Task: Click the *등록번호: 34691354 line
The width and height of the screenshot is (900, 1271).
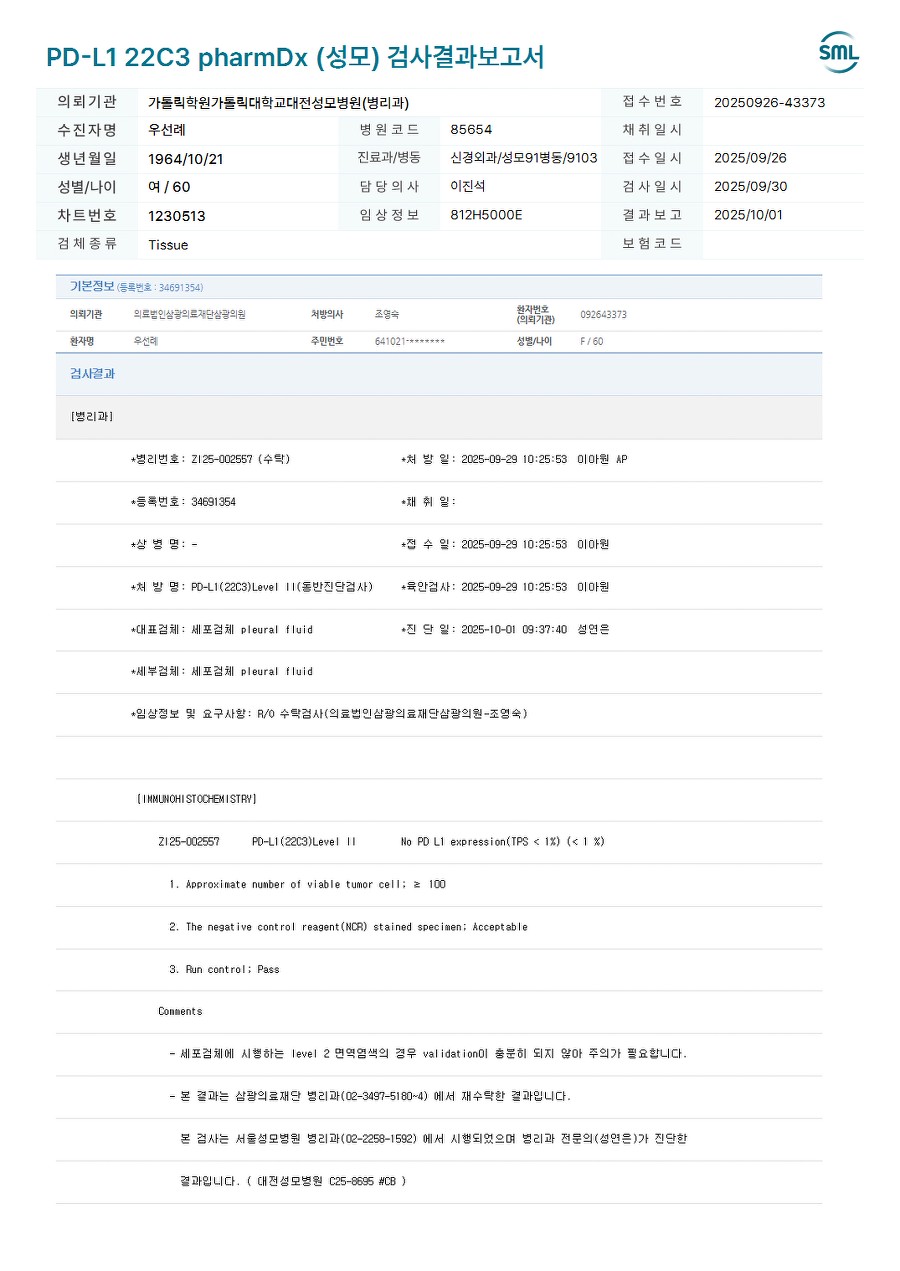Action: click(x=184, y=502)
